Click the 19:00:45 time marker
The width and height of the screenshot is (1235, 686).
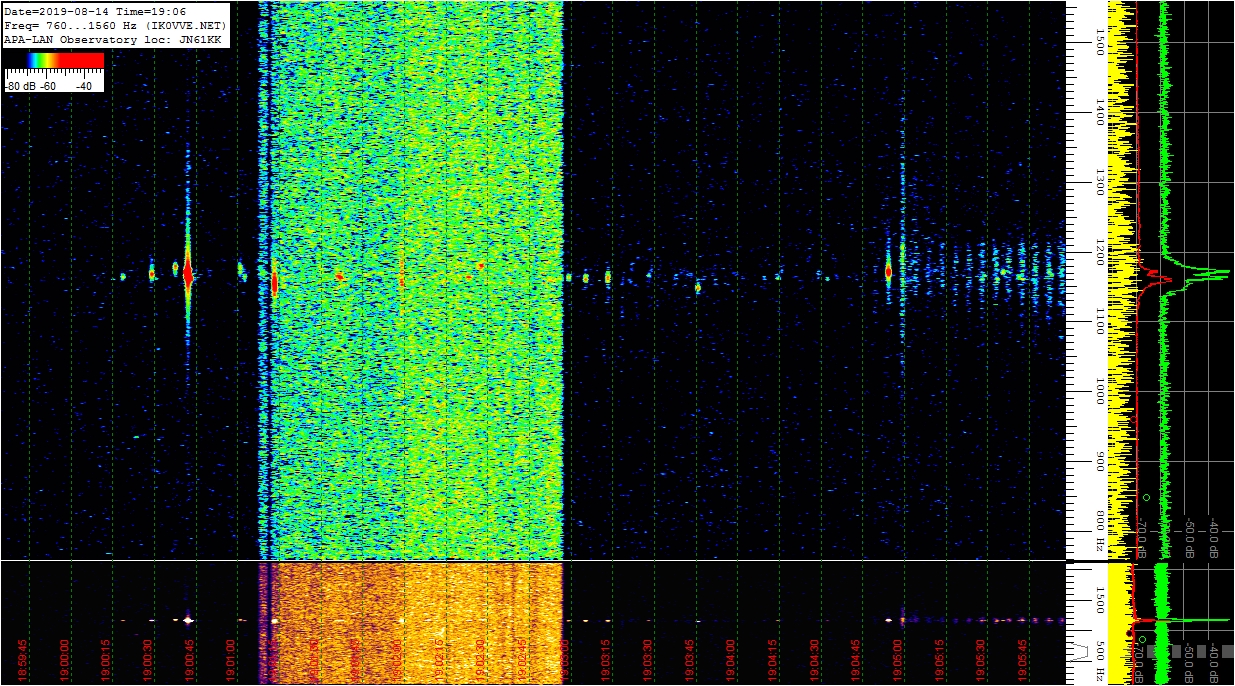coord(190,660)
